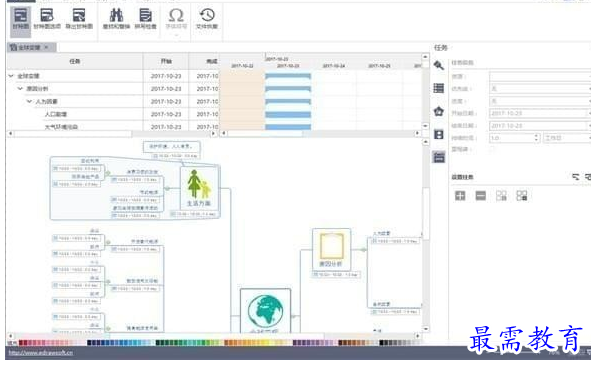Click the remove task minus icon
This screenshot has height=370, width=591.
tap(481, 196)
